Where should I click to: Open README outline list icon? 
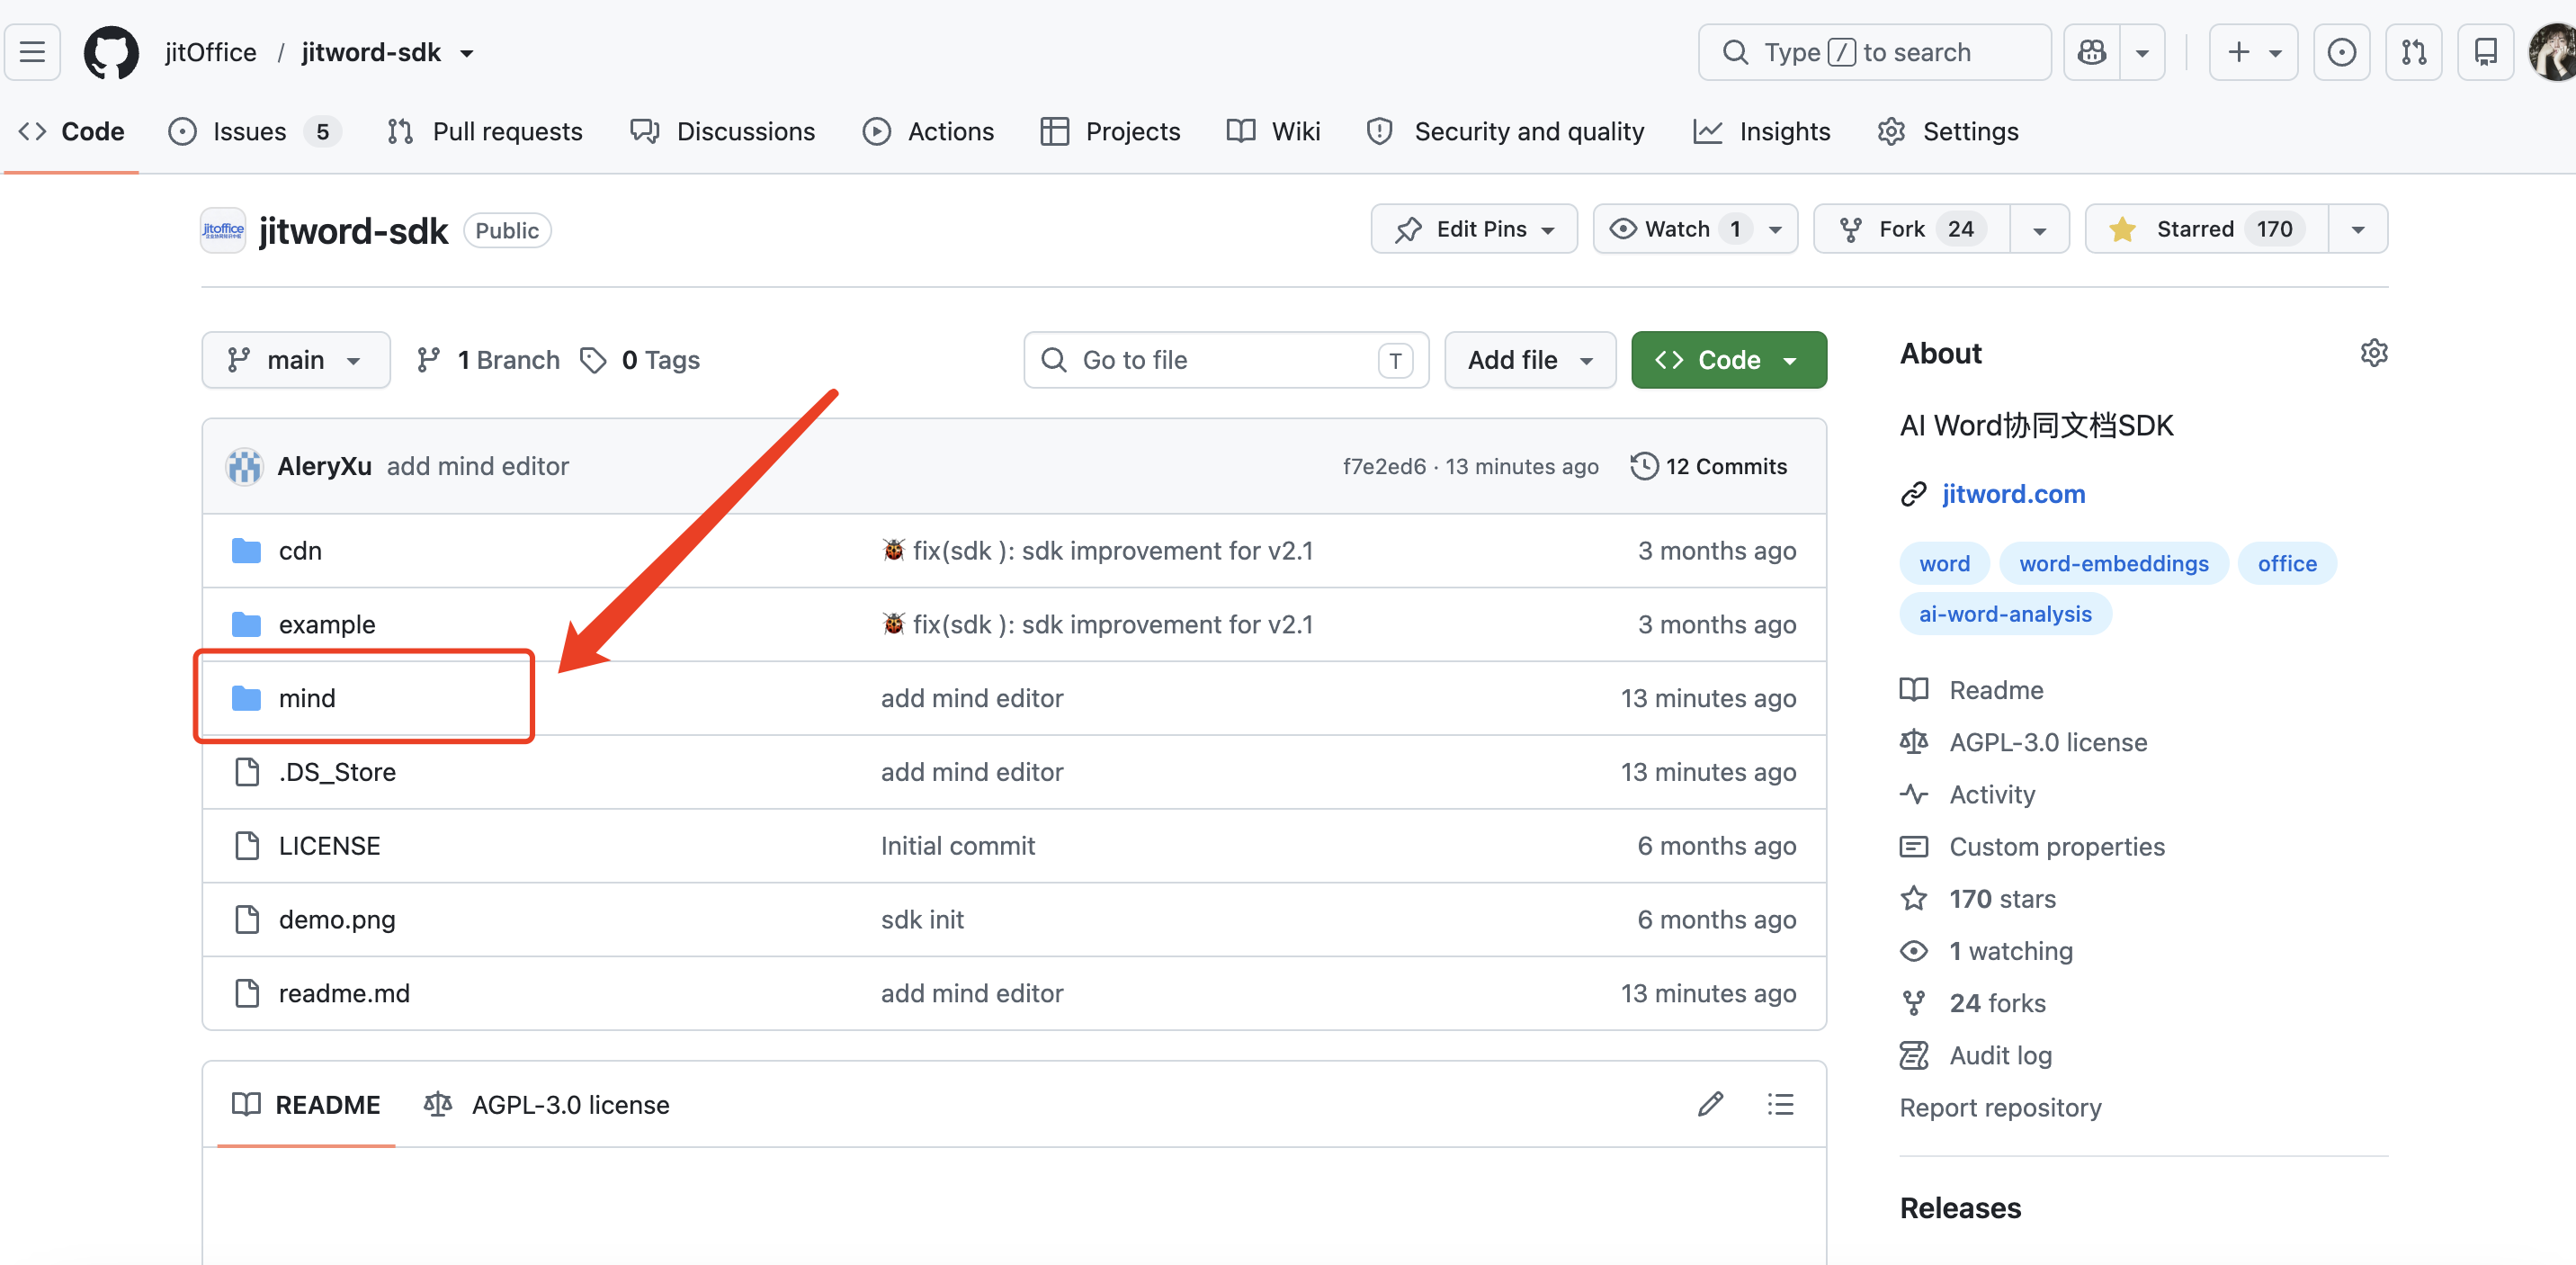pyautogui.click(x=1781, y=1104)
